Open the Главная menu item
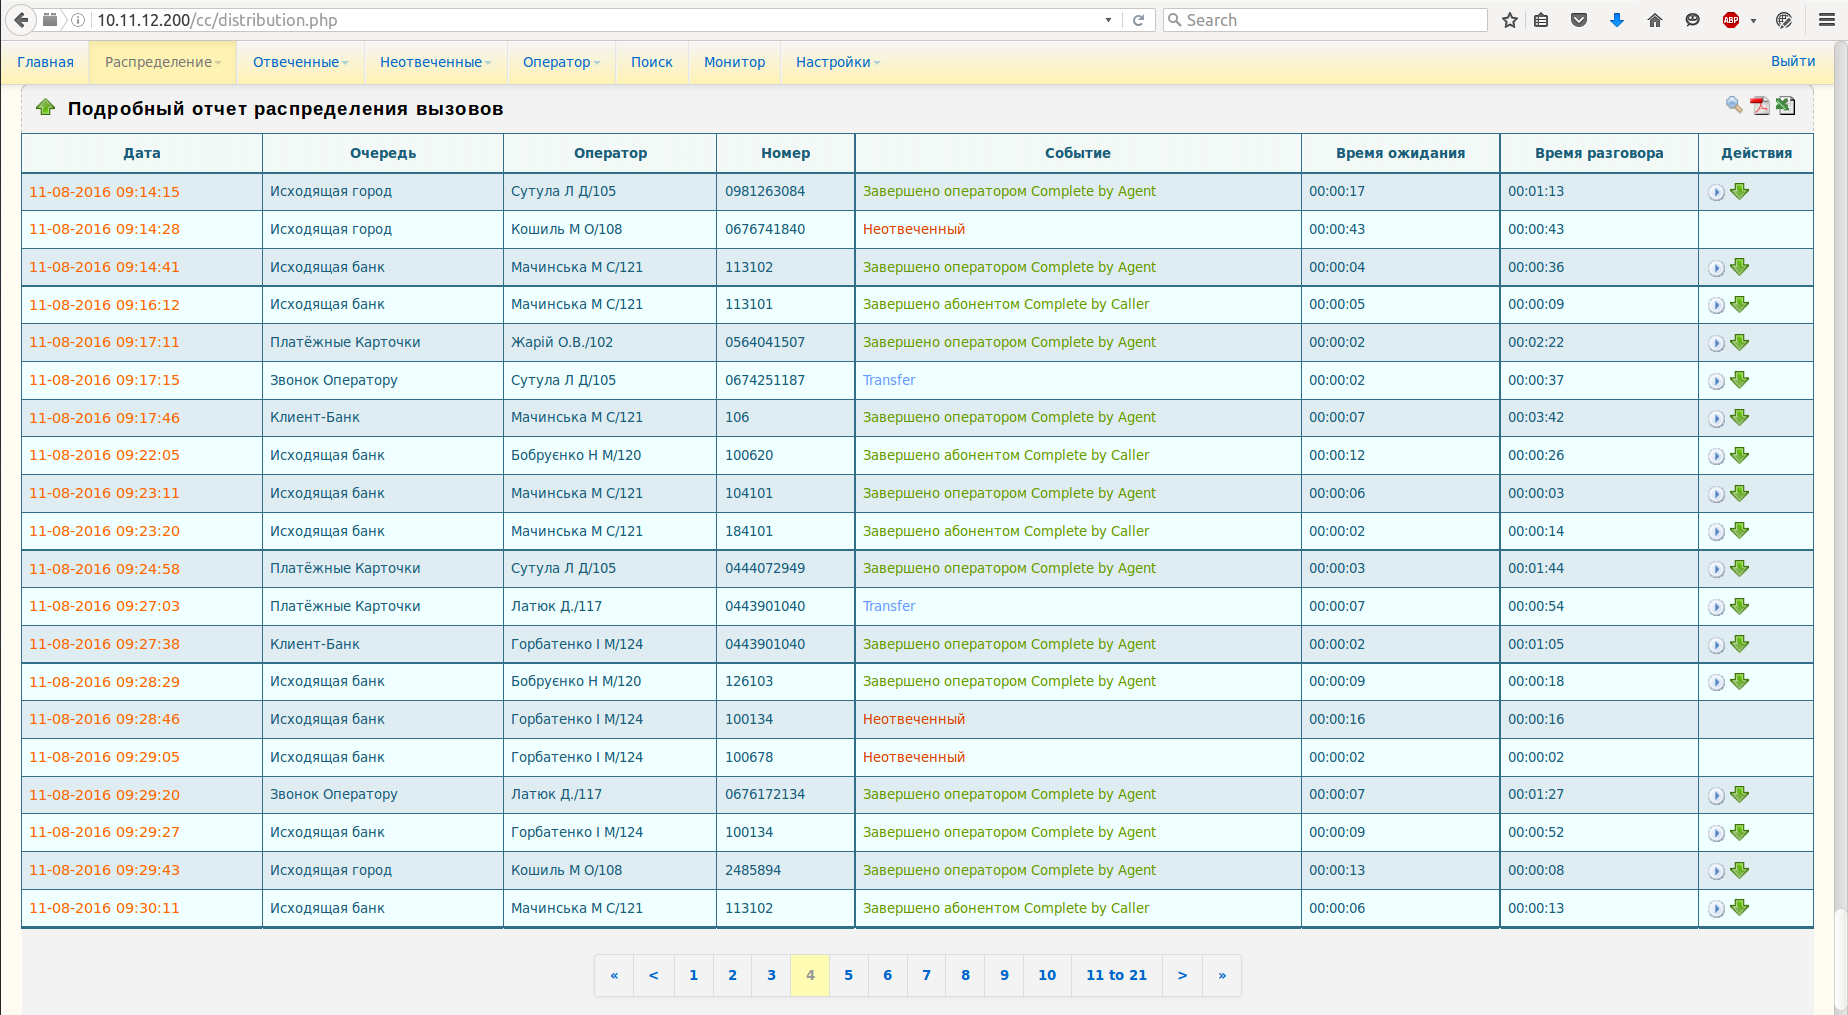This screenshot has width=1848, height=1015. [45, 62]
